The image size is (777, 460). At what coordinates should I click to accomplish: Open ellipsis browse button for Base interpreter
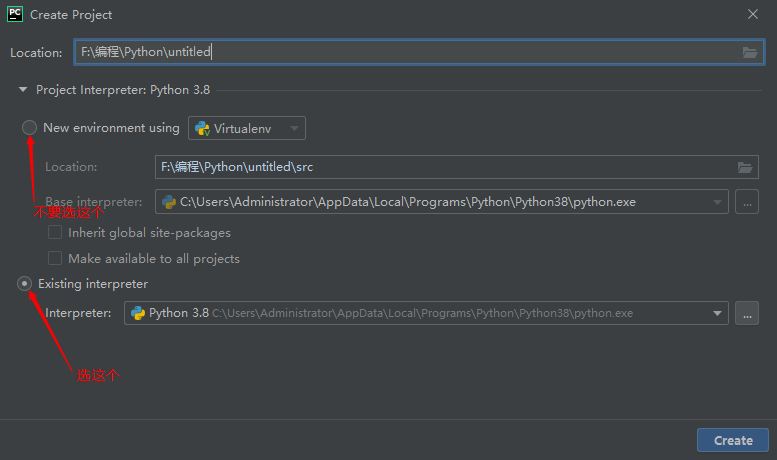747,202
